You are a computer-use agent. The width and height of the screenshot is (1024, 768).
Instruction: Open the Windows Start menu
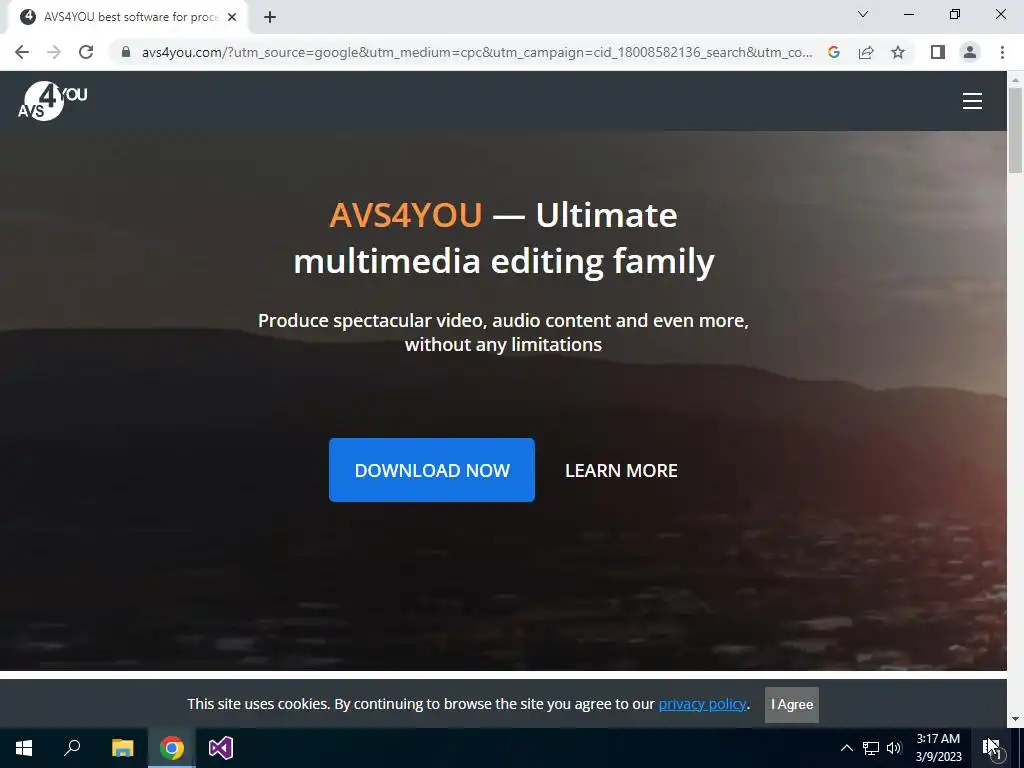click(x=24, y=748)
